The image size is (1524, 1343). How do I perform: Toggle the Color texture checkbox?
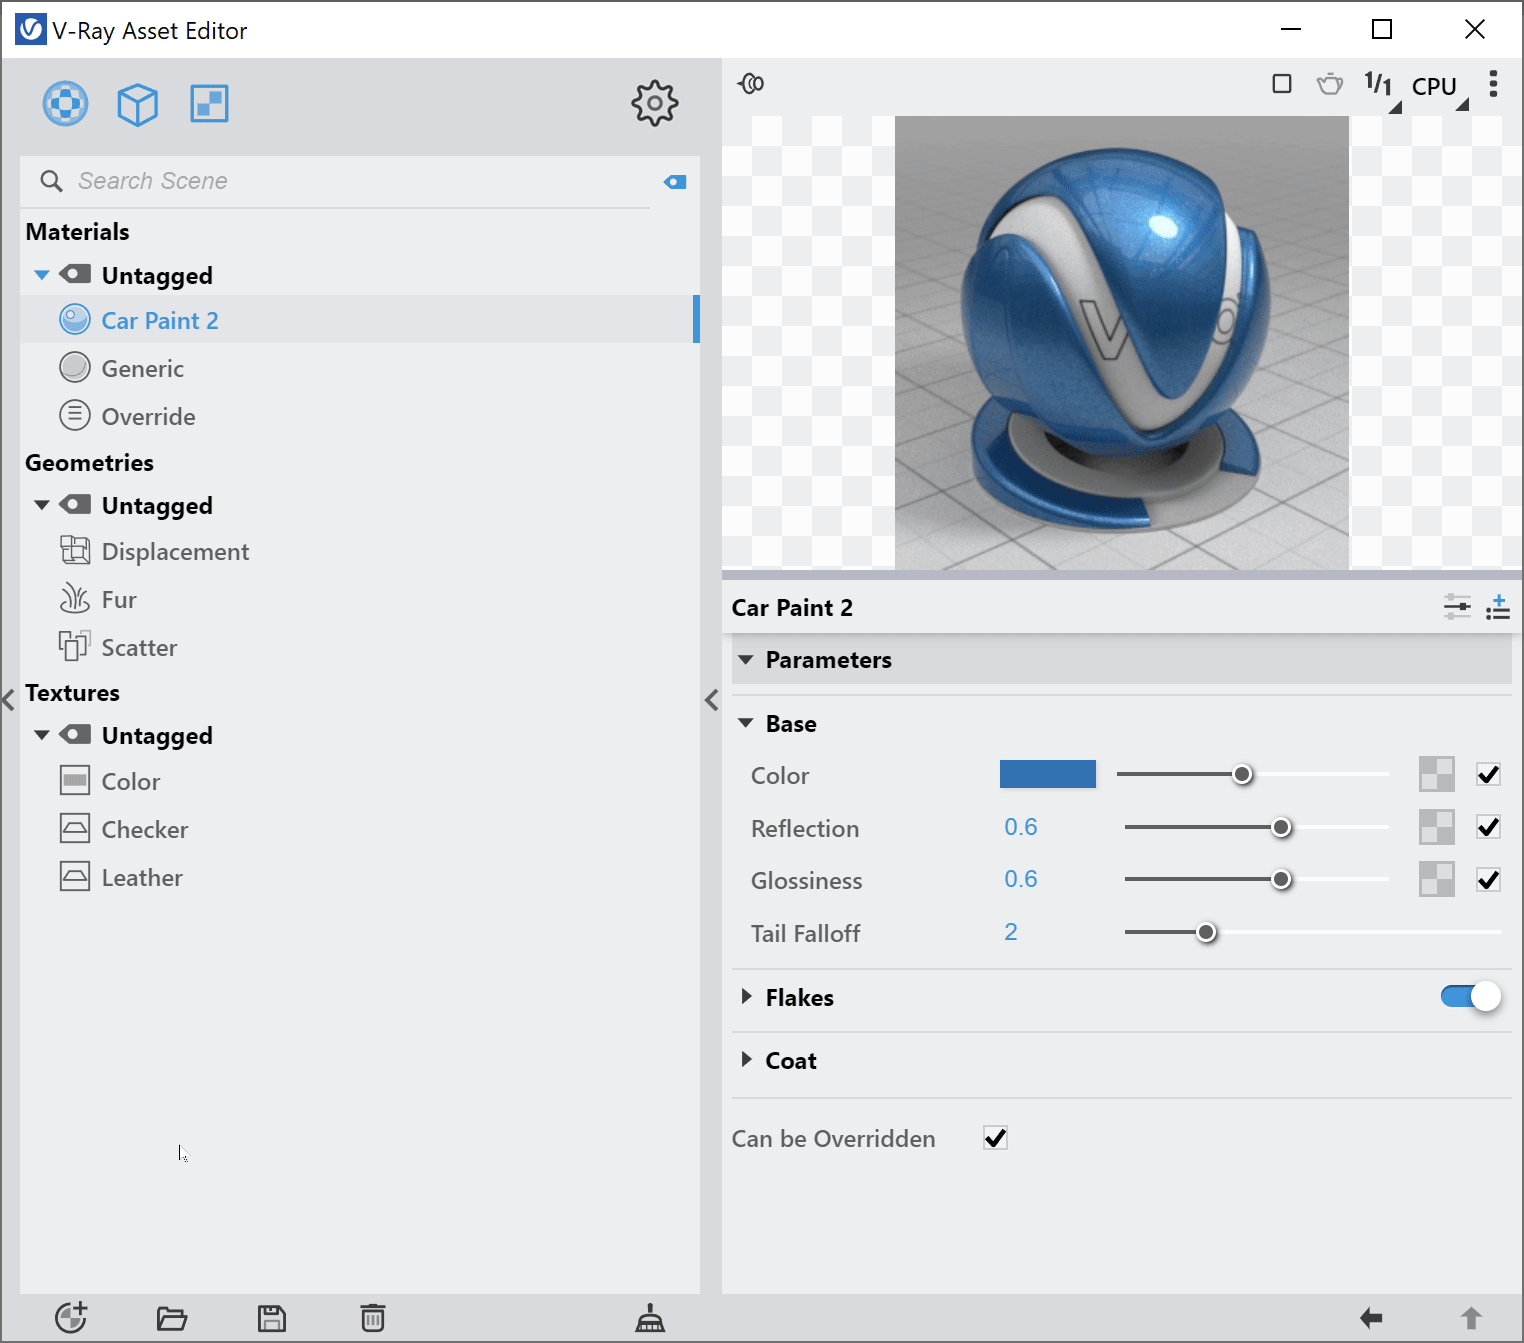1488,774
